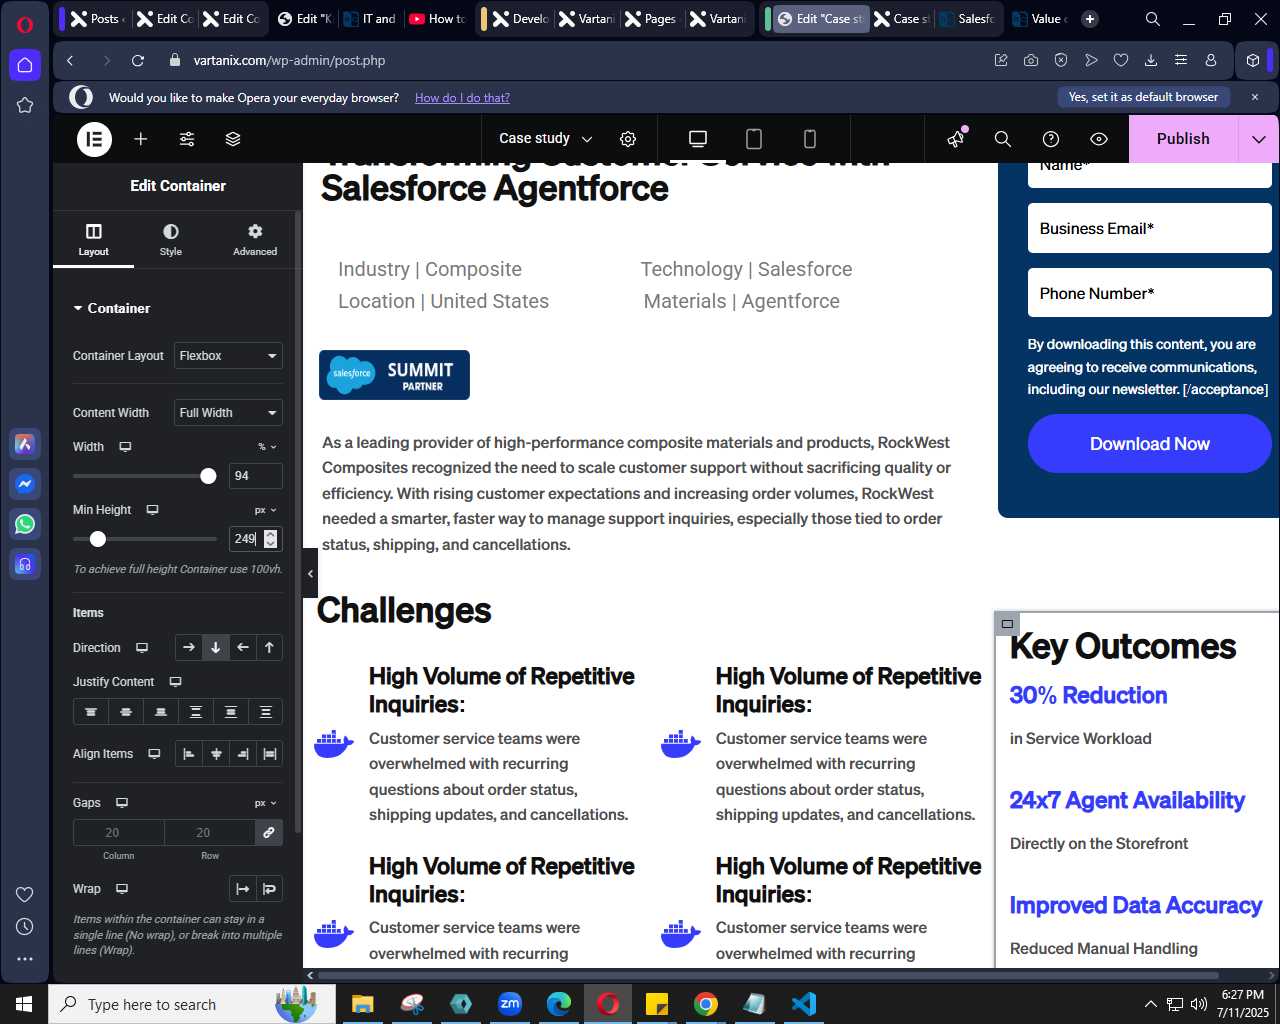
Task: Set justify content to end
Action: 161,712
